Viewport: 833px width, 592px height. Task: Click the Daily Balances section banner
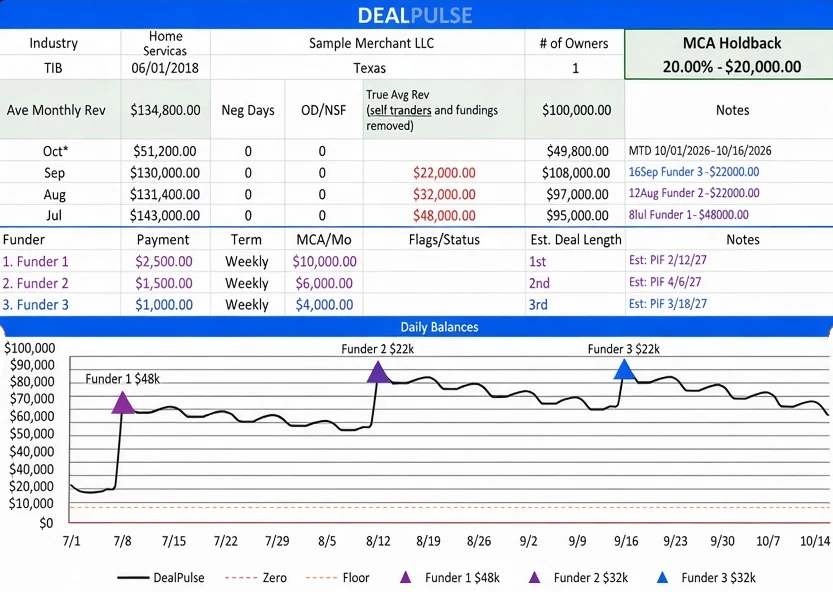pyautogui.click(x=416, y=327)
